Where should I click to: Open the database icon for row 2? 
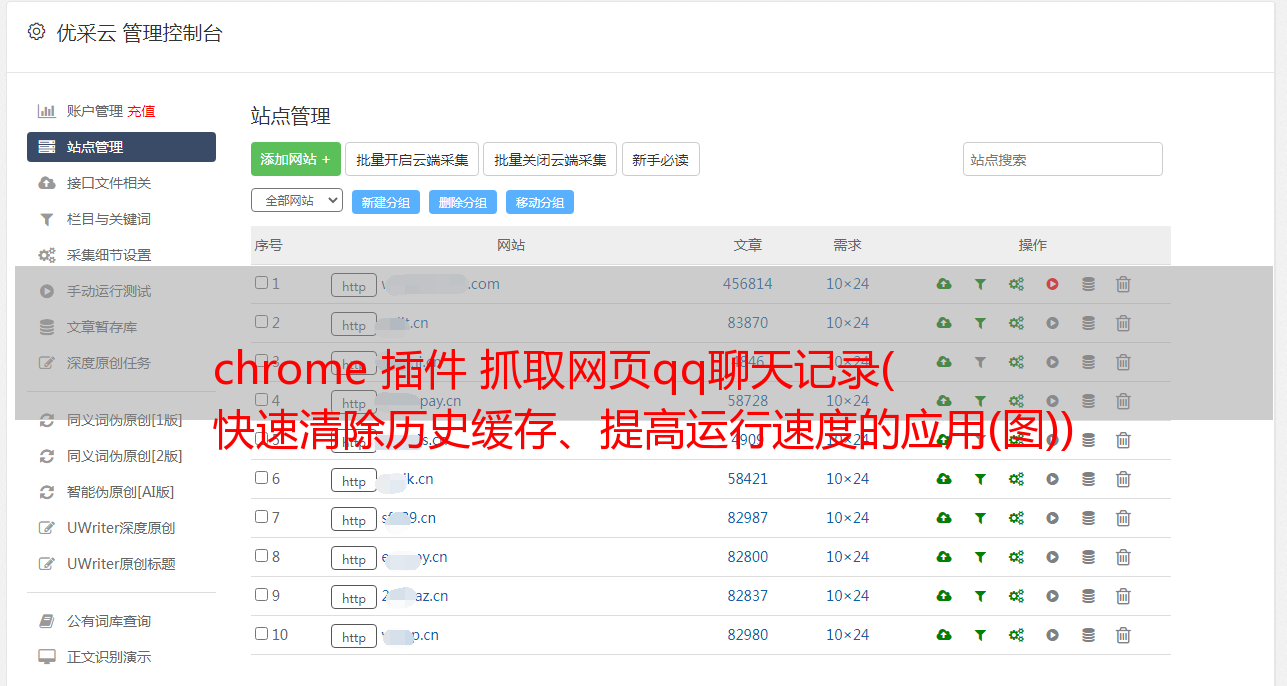pyautogui.click(x=1088, y=323)
